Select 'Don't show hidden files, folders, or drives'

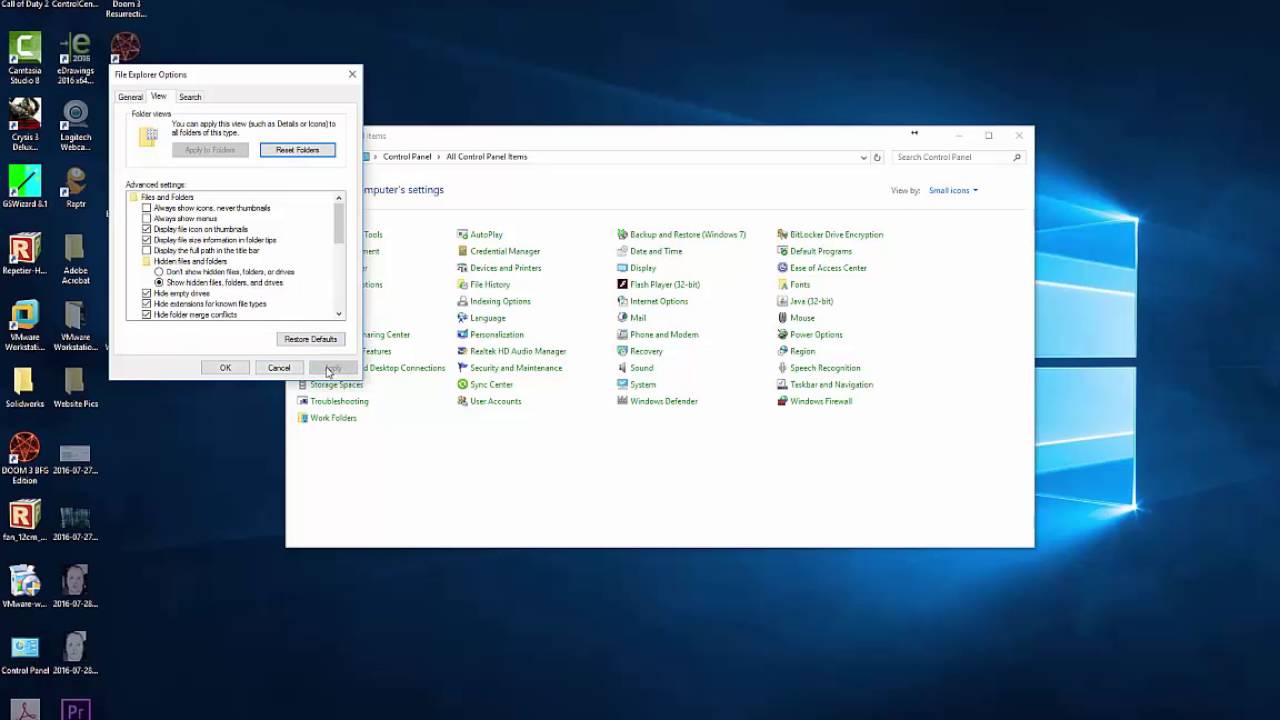(158, 271)
